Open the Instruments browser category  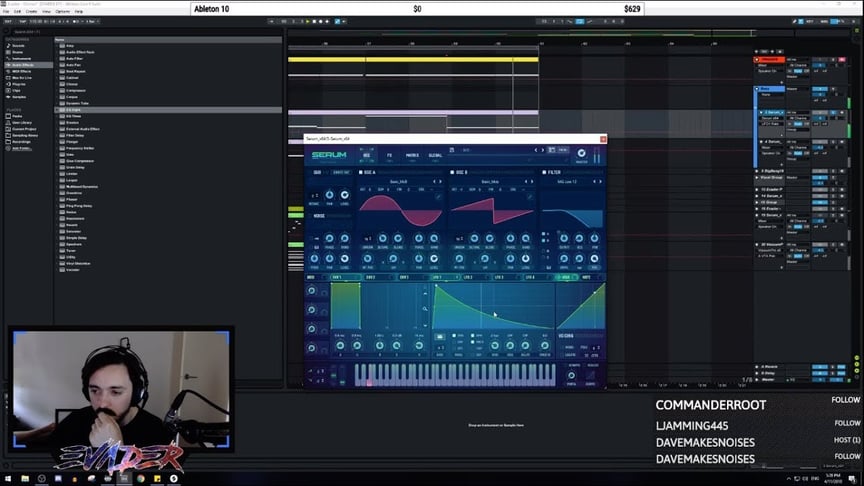[x=21, y=58]
